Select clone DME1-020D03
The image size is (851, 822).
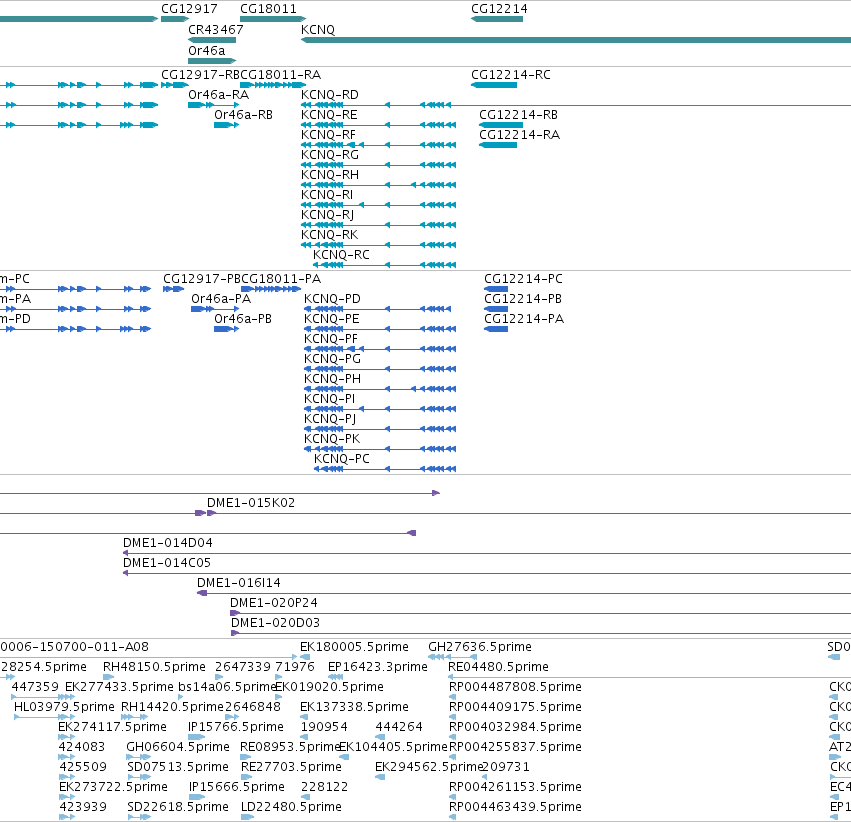click(x=541, y=634)
